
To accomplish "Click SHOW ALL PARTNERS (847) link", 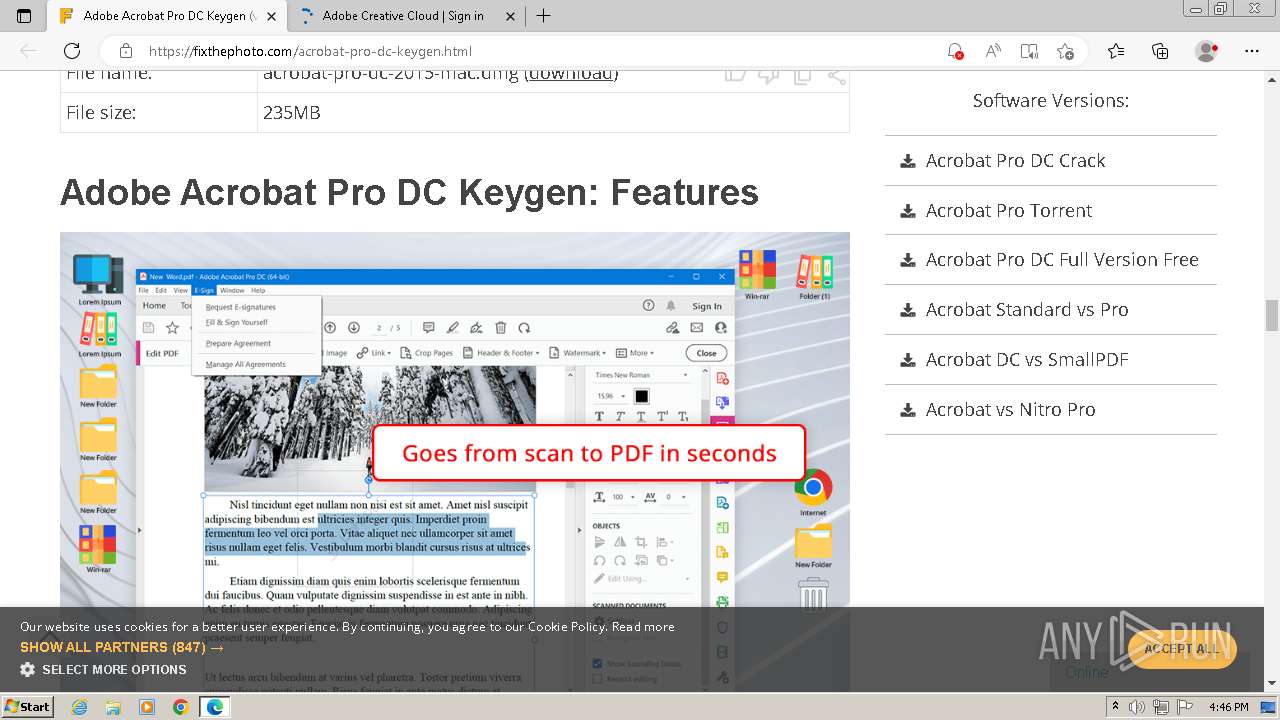I will pos(122,647).
